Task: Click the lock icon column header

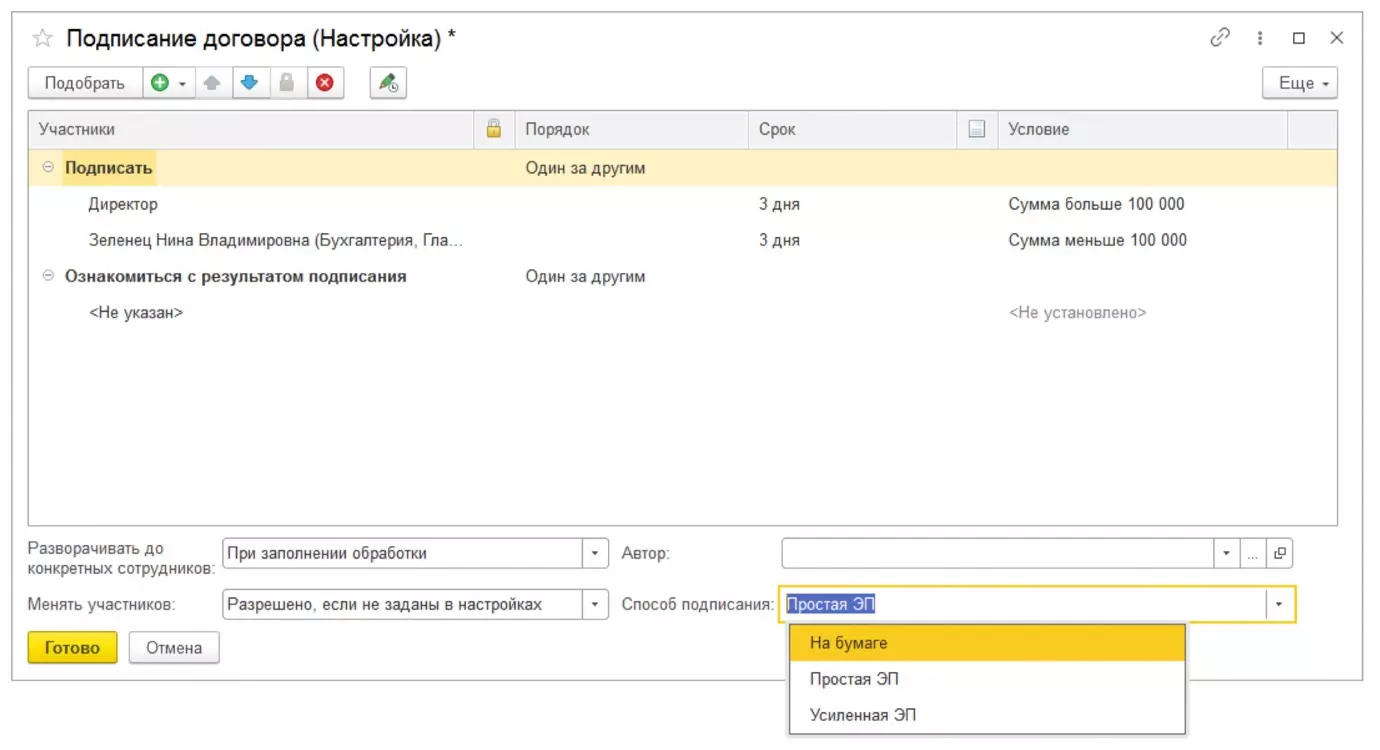Action: coord(493,129)
